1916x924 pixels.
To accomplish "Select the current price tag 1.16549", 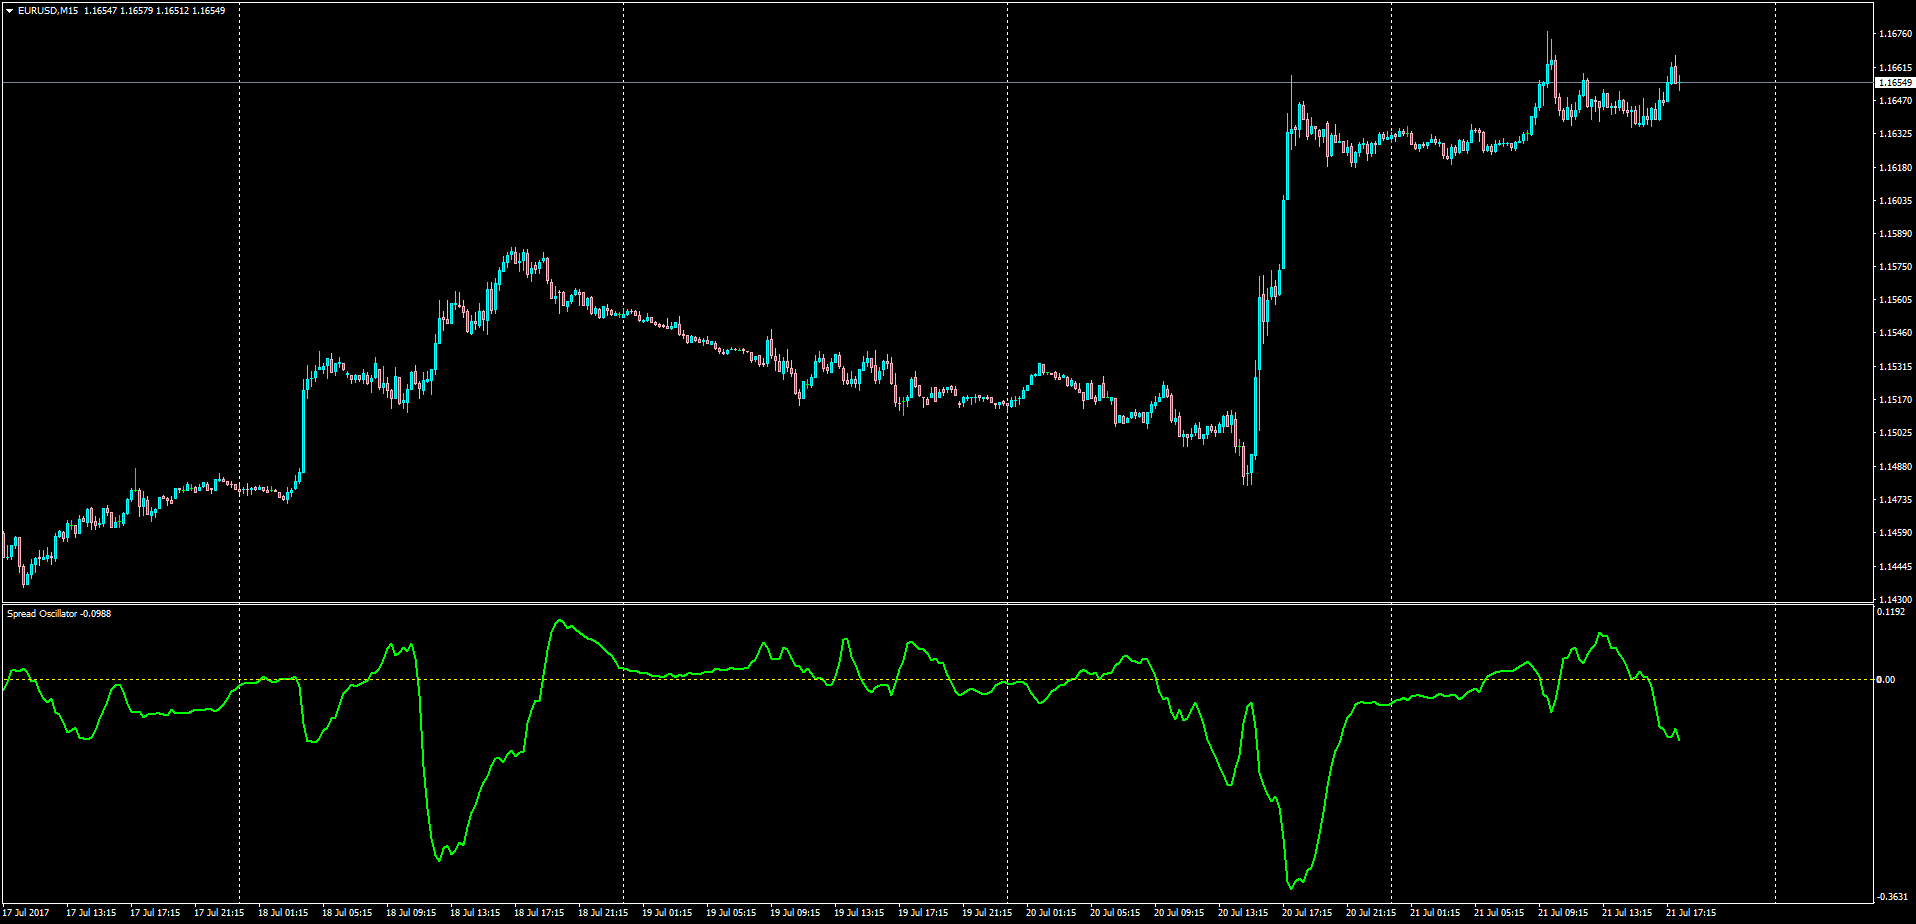I will tap(1895, 82).
